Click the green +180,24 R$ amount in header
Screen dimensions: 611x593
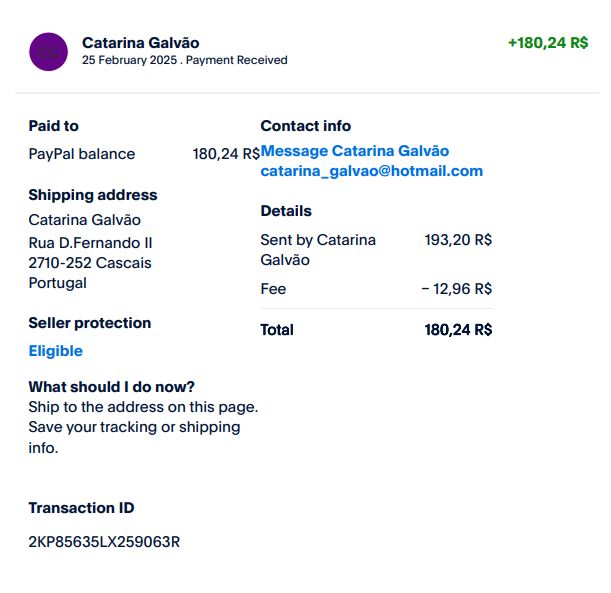[x=547, y=43]
